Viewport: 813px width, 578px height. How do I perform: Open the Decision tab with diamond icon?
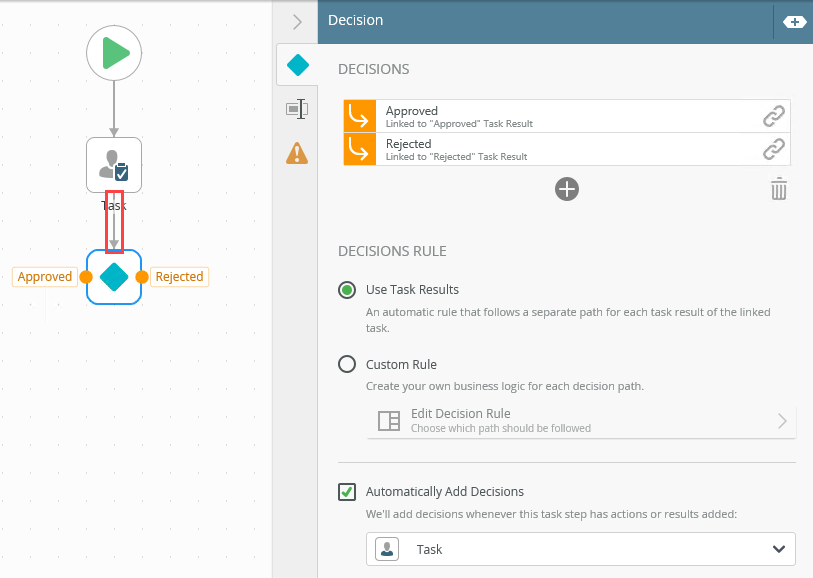pos(297,66)
